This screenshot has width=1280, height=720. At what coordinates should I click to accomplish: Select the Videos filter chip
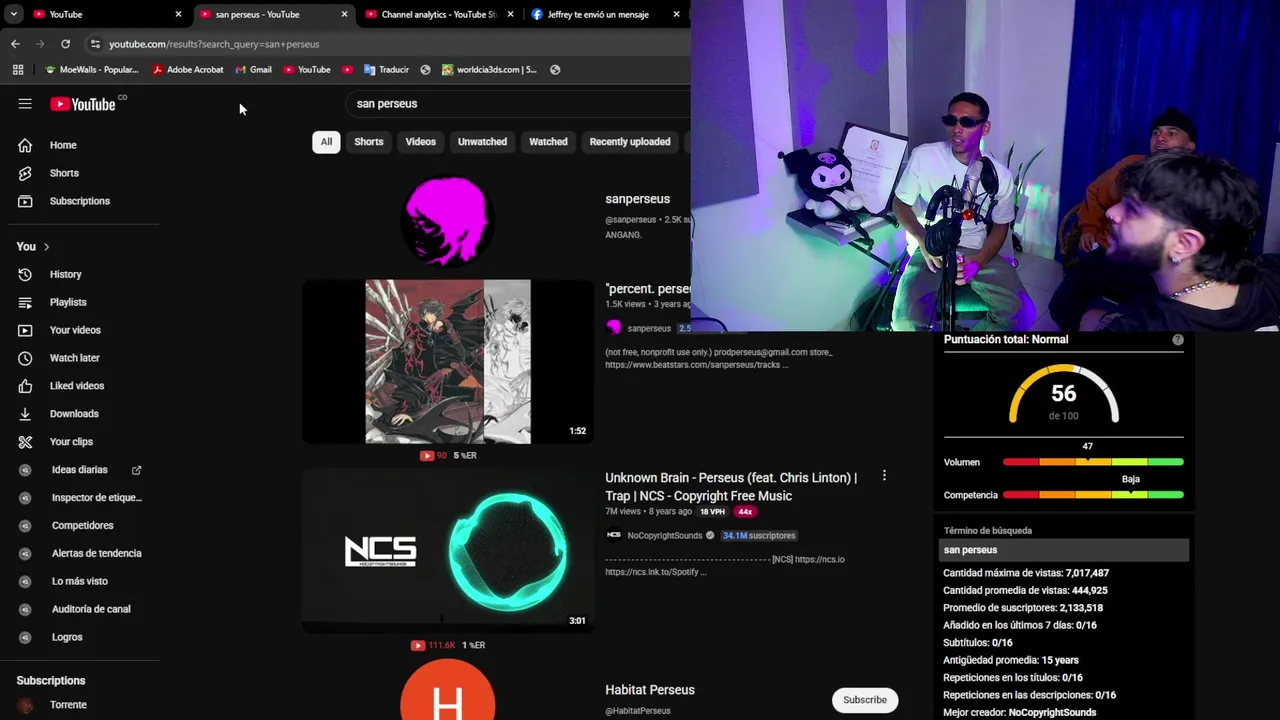point(421,142)
